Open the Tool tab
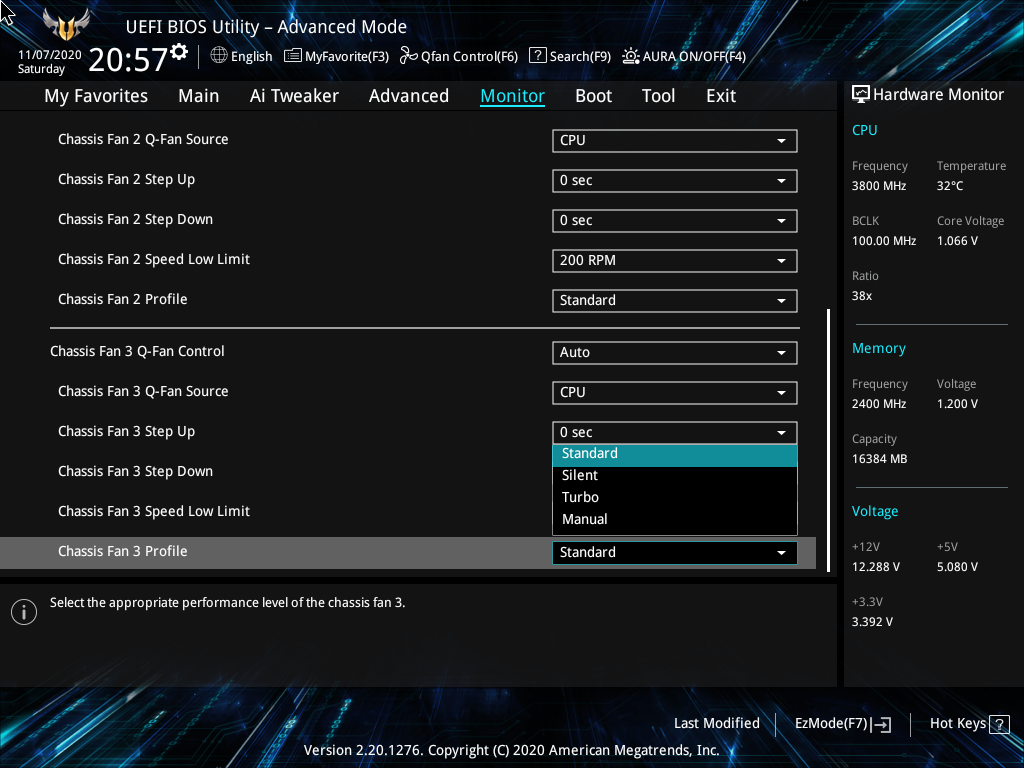The image size is (1024, 768). [658, 96]
